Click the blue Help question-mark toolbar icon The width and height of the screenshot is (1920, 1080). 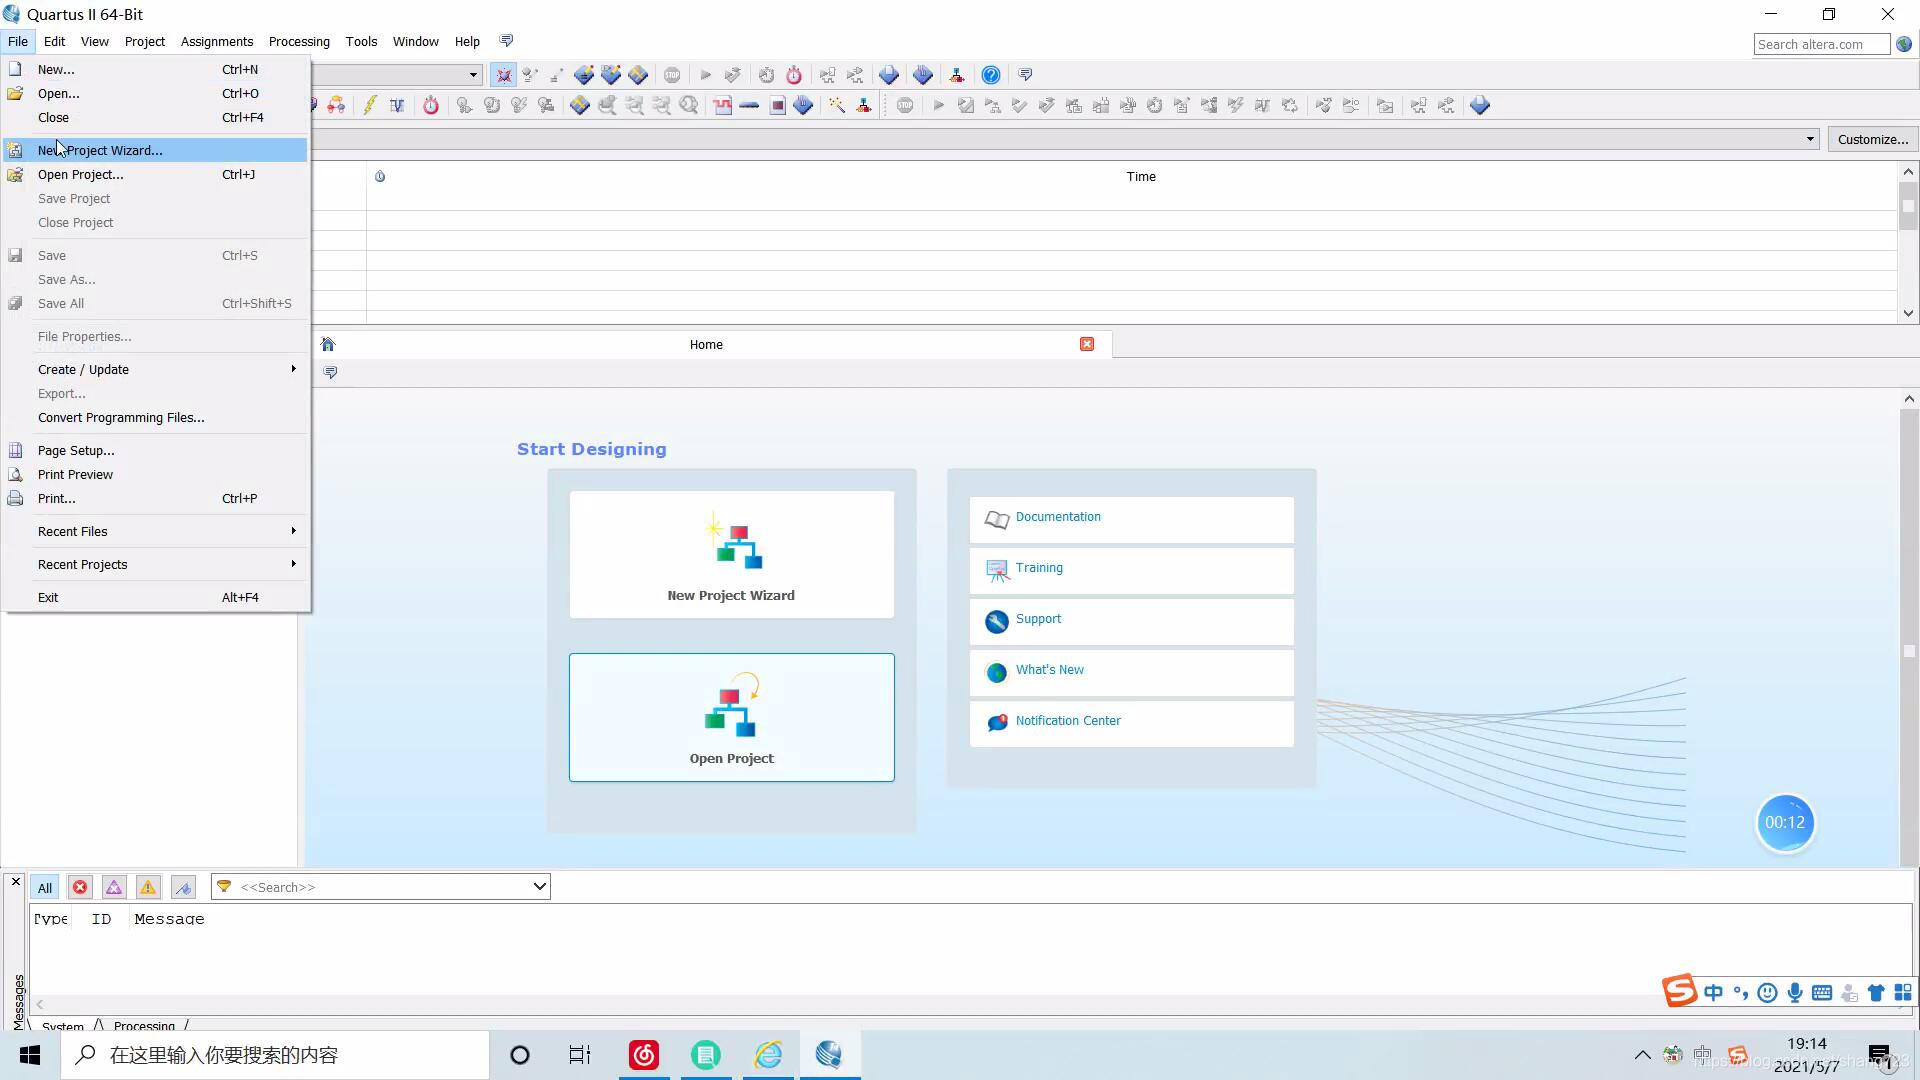point(990,75)
